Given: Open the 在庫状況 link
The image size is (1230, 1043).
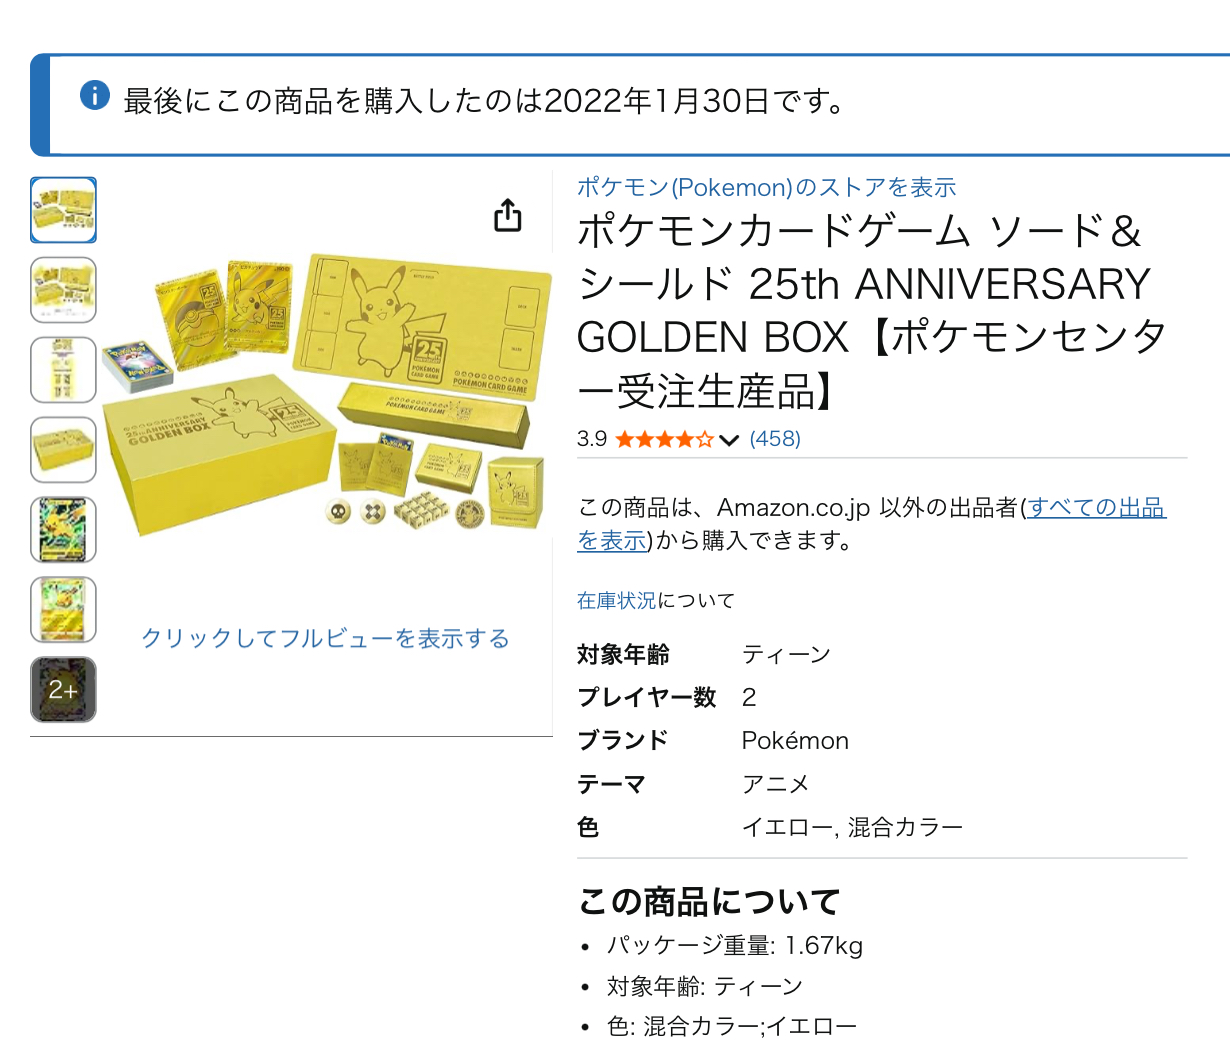Looking at the screenshot, I should coord(616,600).
